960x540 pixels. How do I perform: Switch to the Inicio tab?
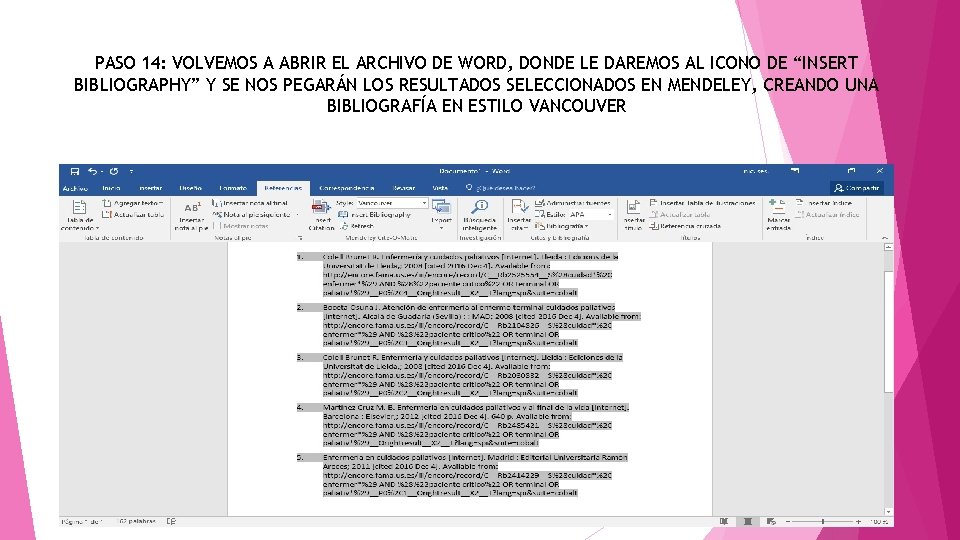pos(111,188)
